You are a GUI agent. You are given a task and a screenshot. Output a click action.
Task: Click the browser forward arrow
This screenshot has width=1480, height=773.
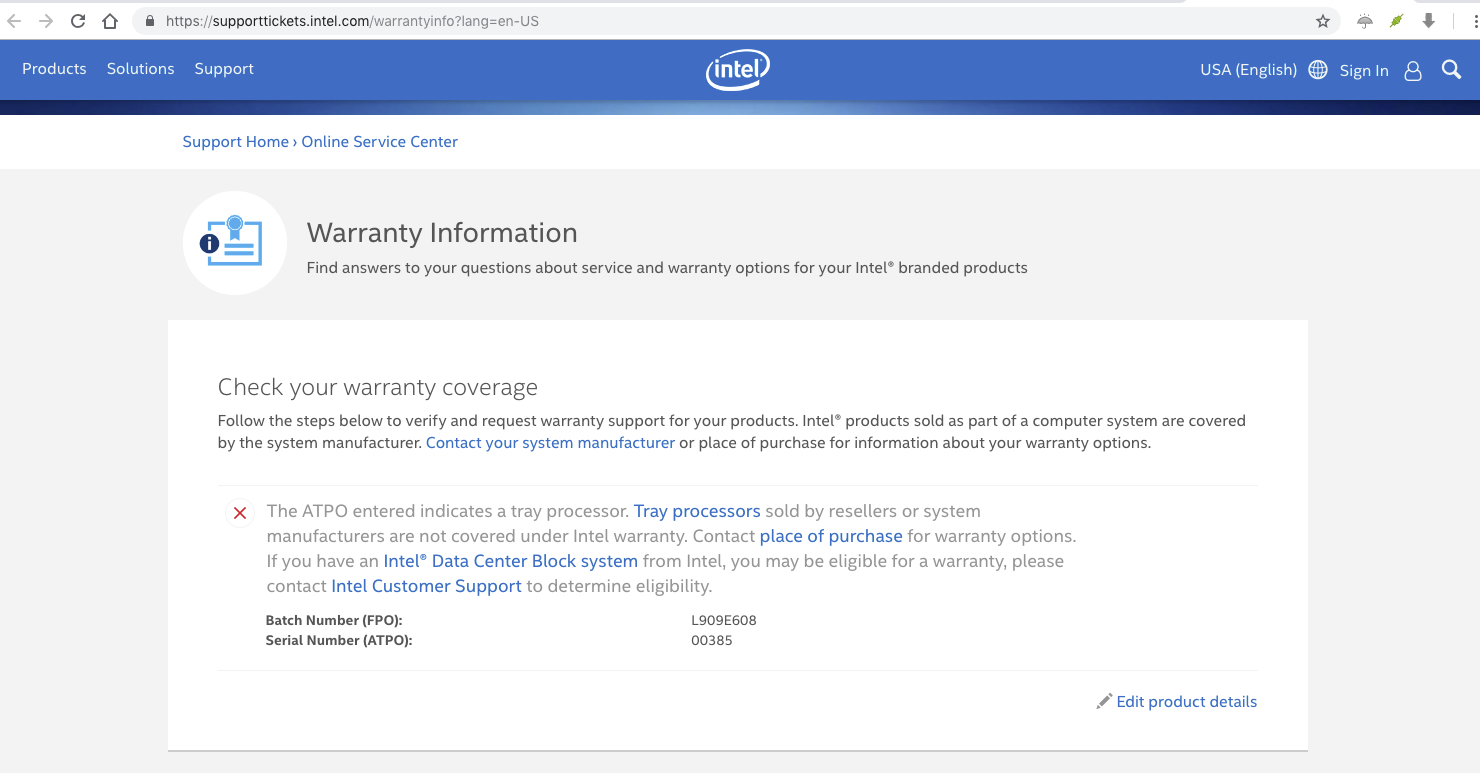46,21
